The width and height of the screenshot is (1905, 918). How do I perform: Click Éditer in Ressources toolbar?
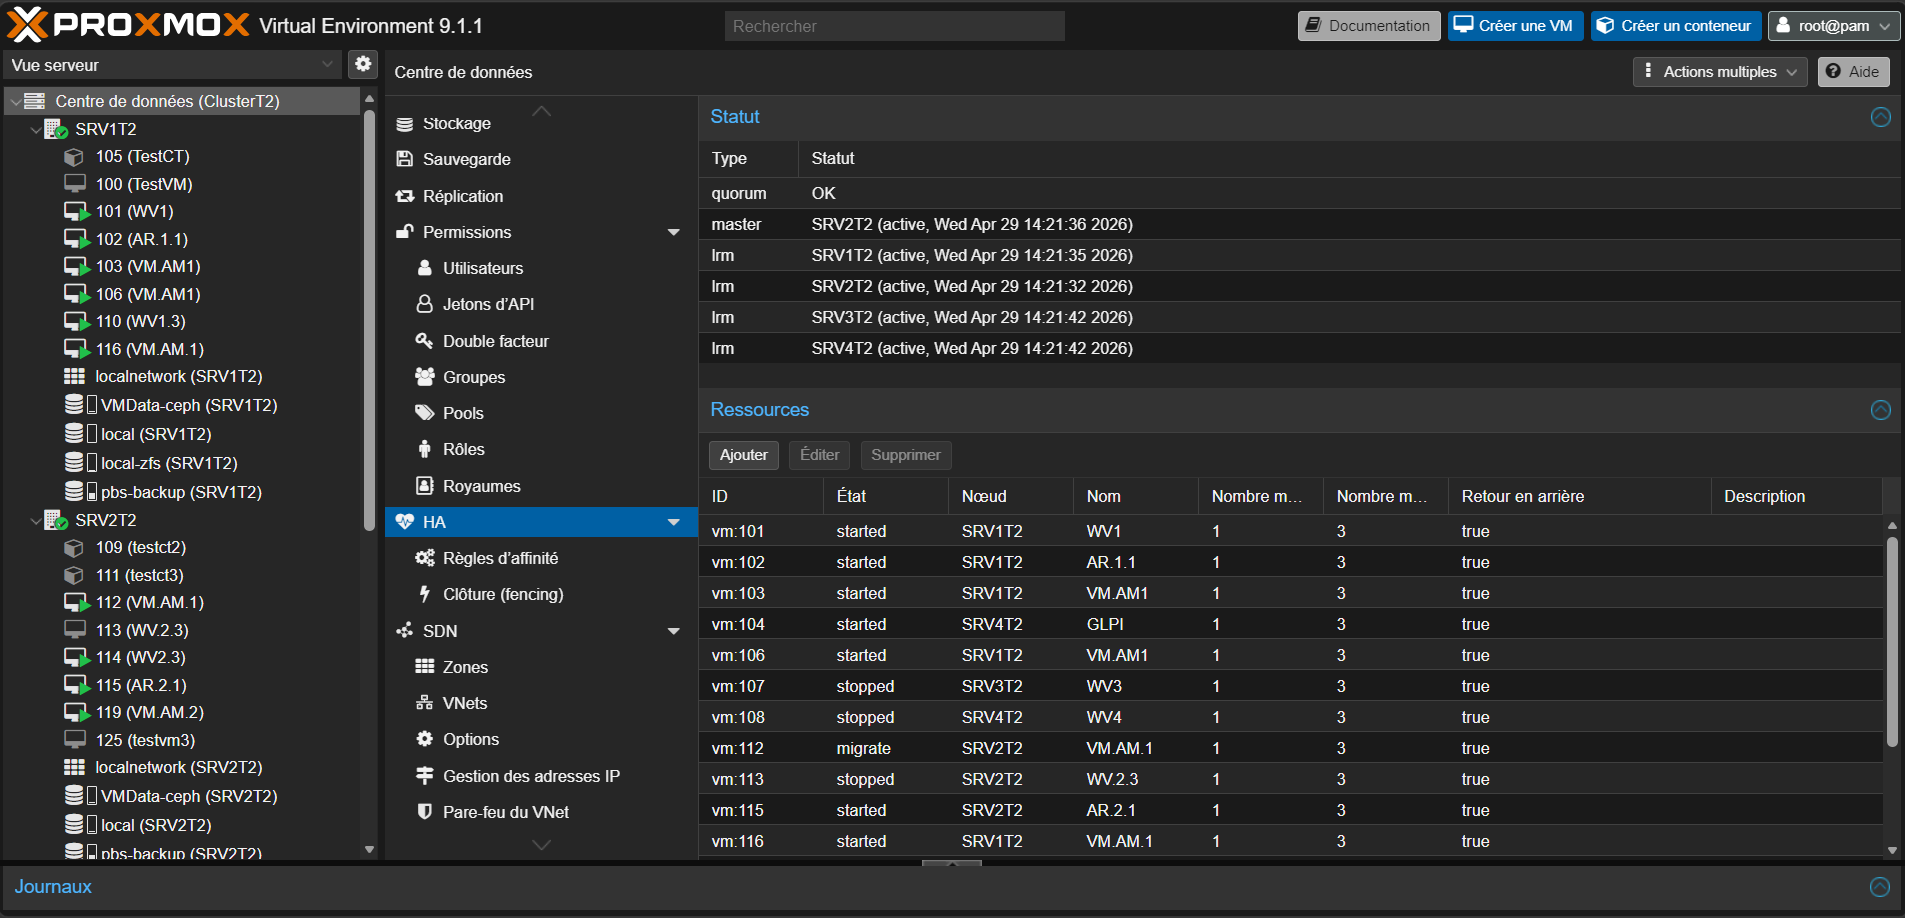[820, 455]
